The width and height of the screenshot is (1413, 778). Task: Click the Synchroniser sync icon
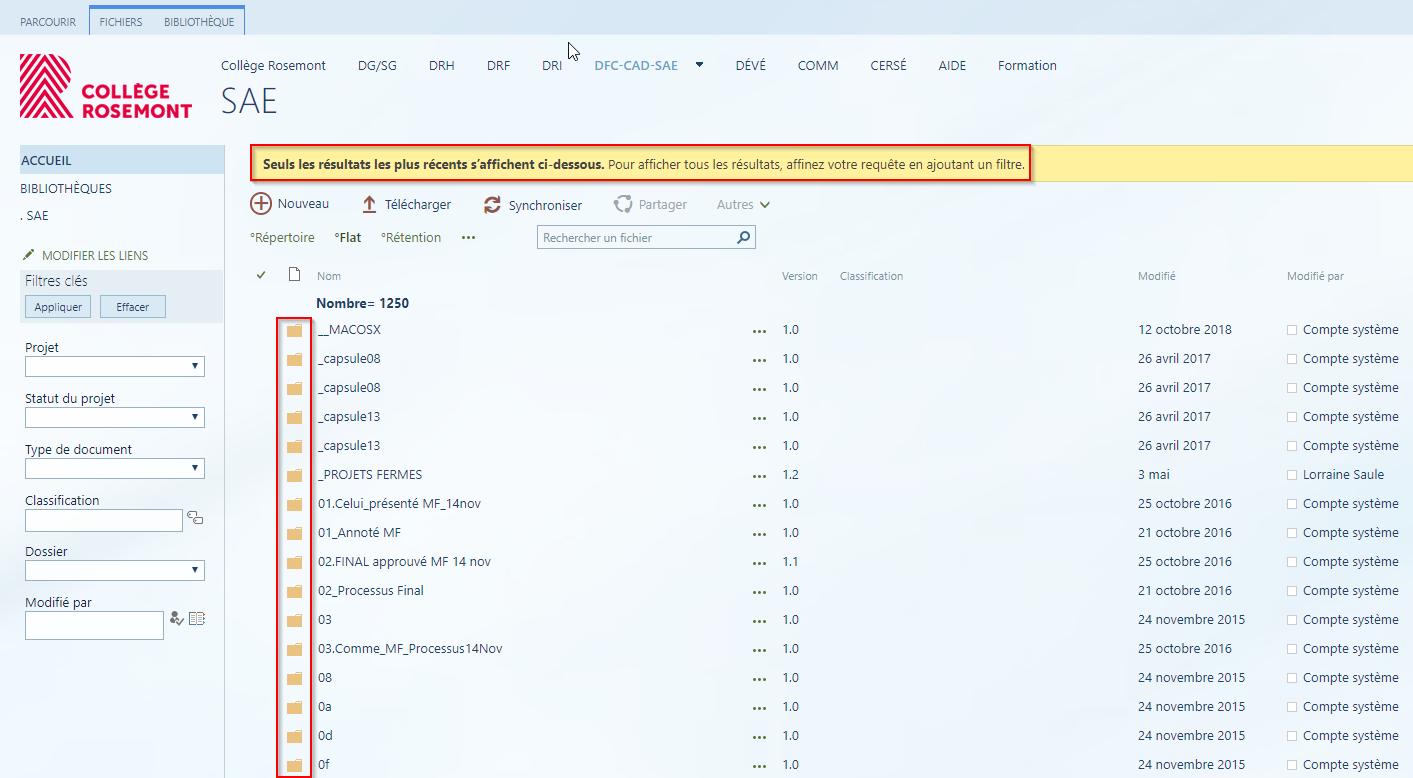(x=492, y=205)
